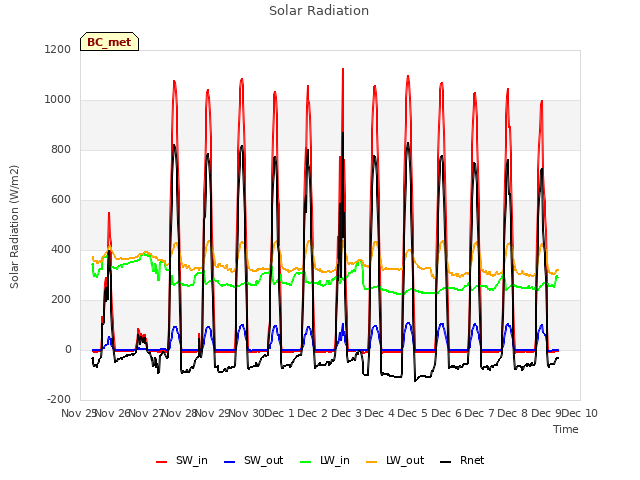640x480 pixels.
Task: Click the 1200 y-axis tick label
Action: coord(58,49)
